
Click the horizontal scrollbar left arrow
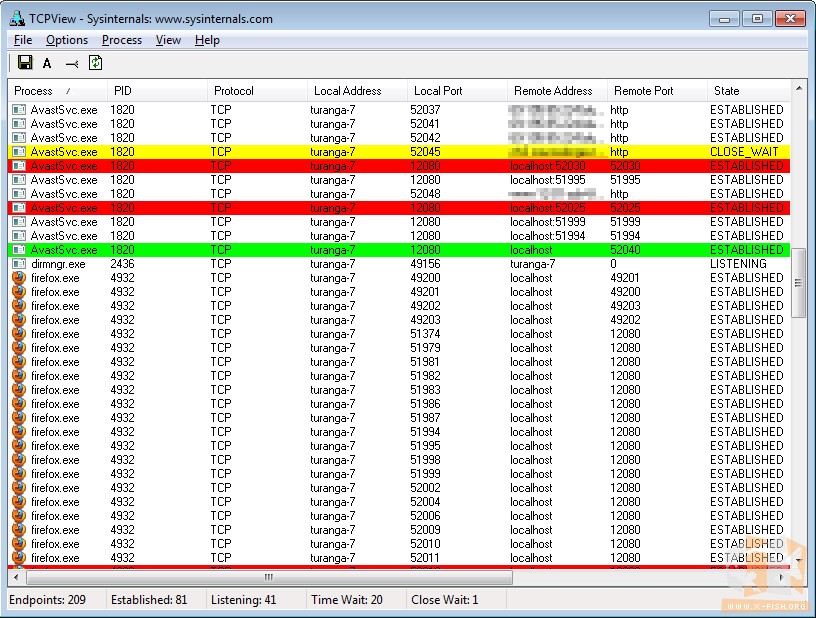pos(17,577)
